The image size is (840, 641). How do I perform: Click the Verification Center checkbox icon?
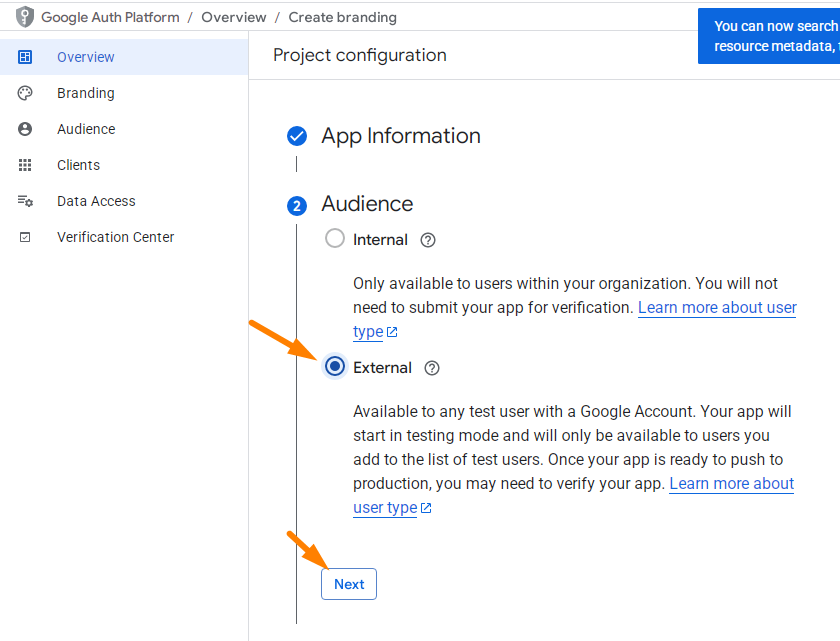pos(25,237)
